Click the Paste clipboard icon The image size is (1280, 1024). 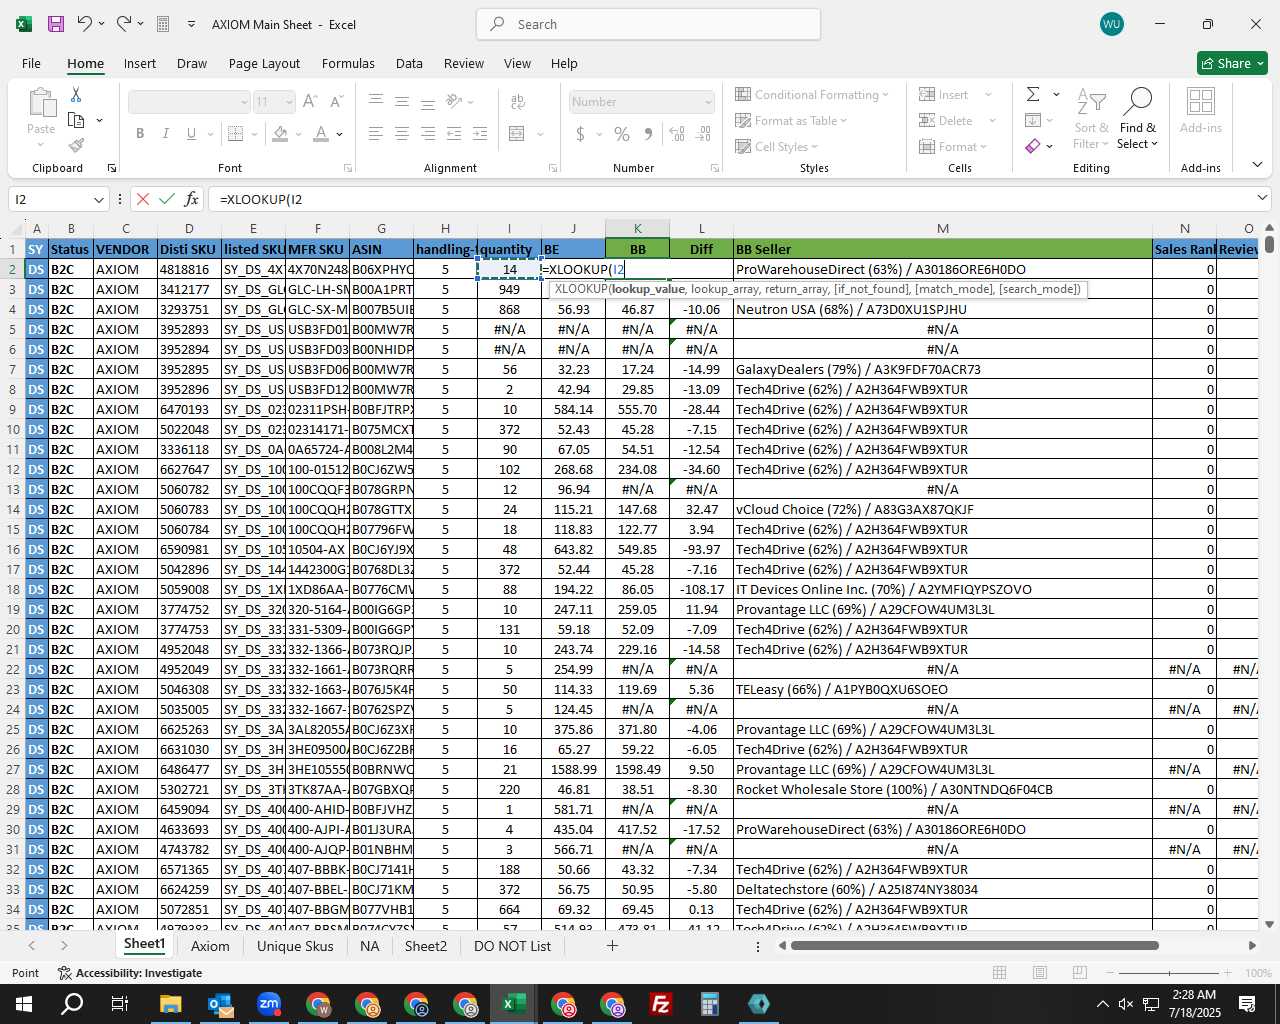pos(41,102)
